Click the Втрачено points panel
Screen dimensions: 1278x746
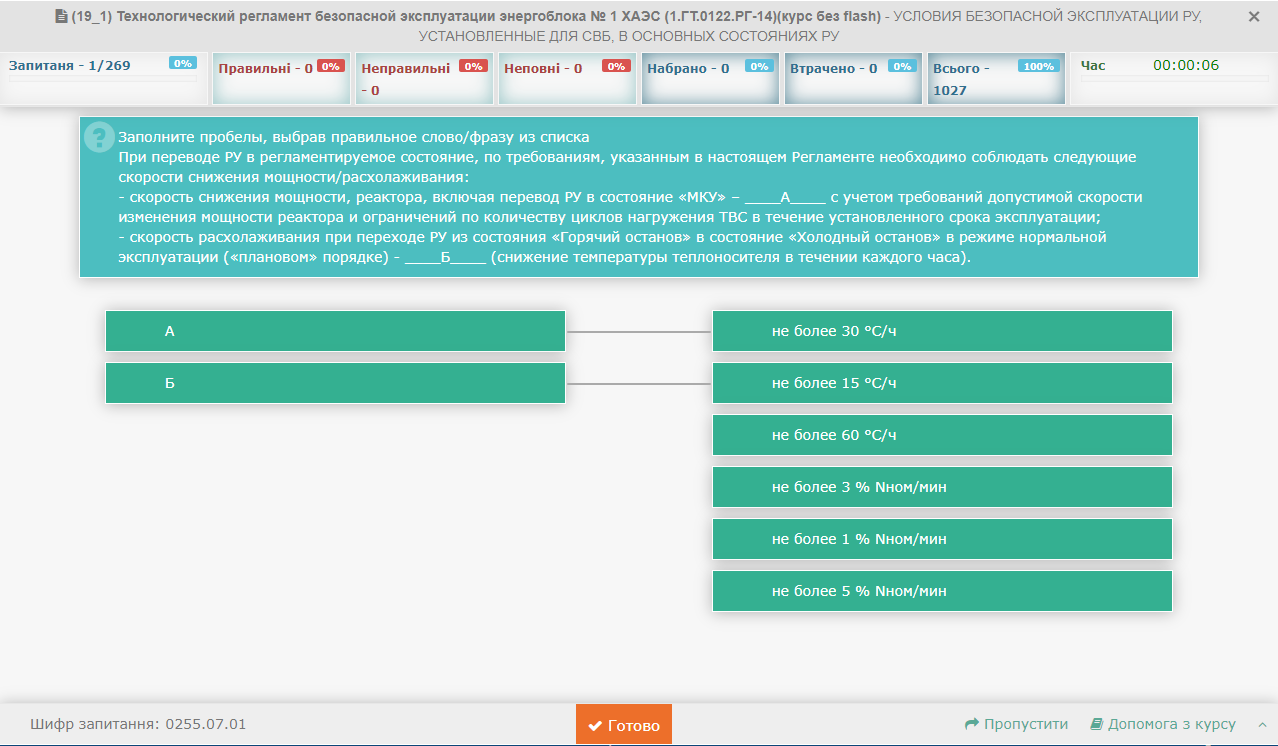[x=853, y=78]
